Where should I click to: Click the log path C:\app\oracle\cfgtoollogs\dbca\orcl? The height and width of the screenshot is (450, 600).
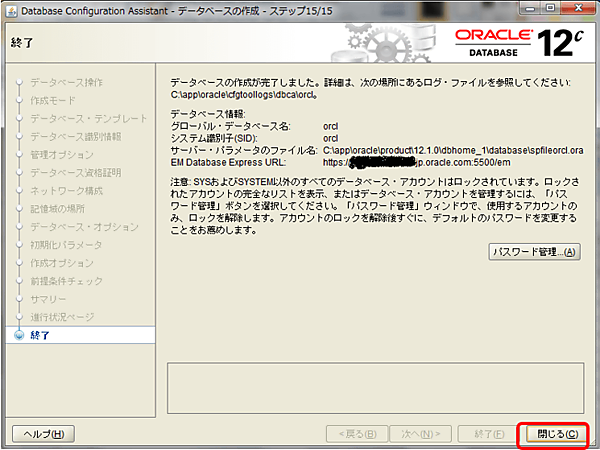tap(244, 95)
